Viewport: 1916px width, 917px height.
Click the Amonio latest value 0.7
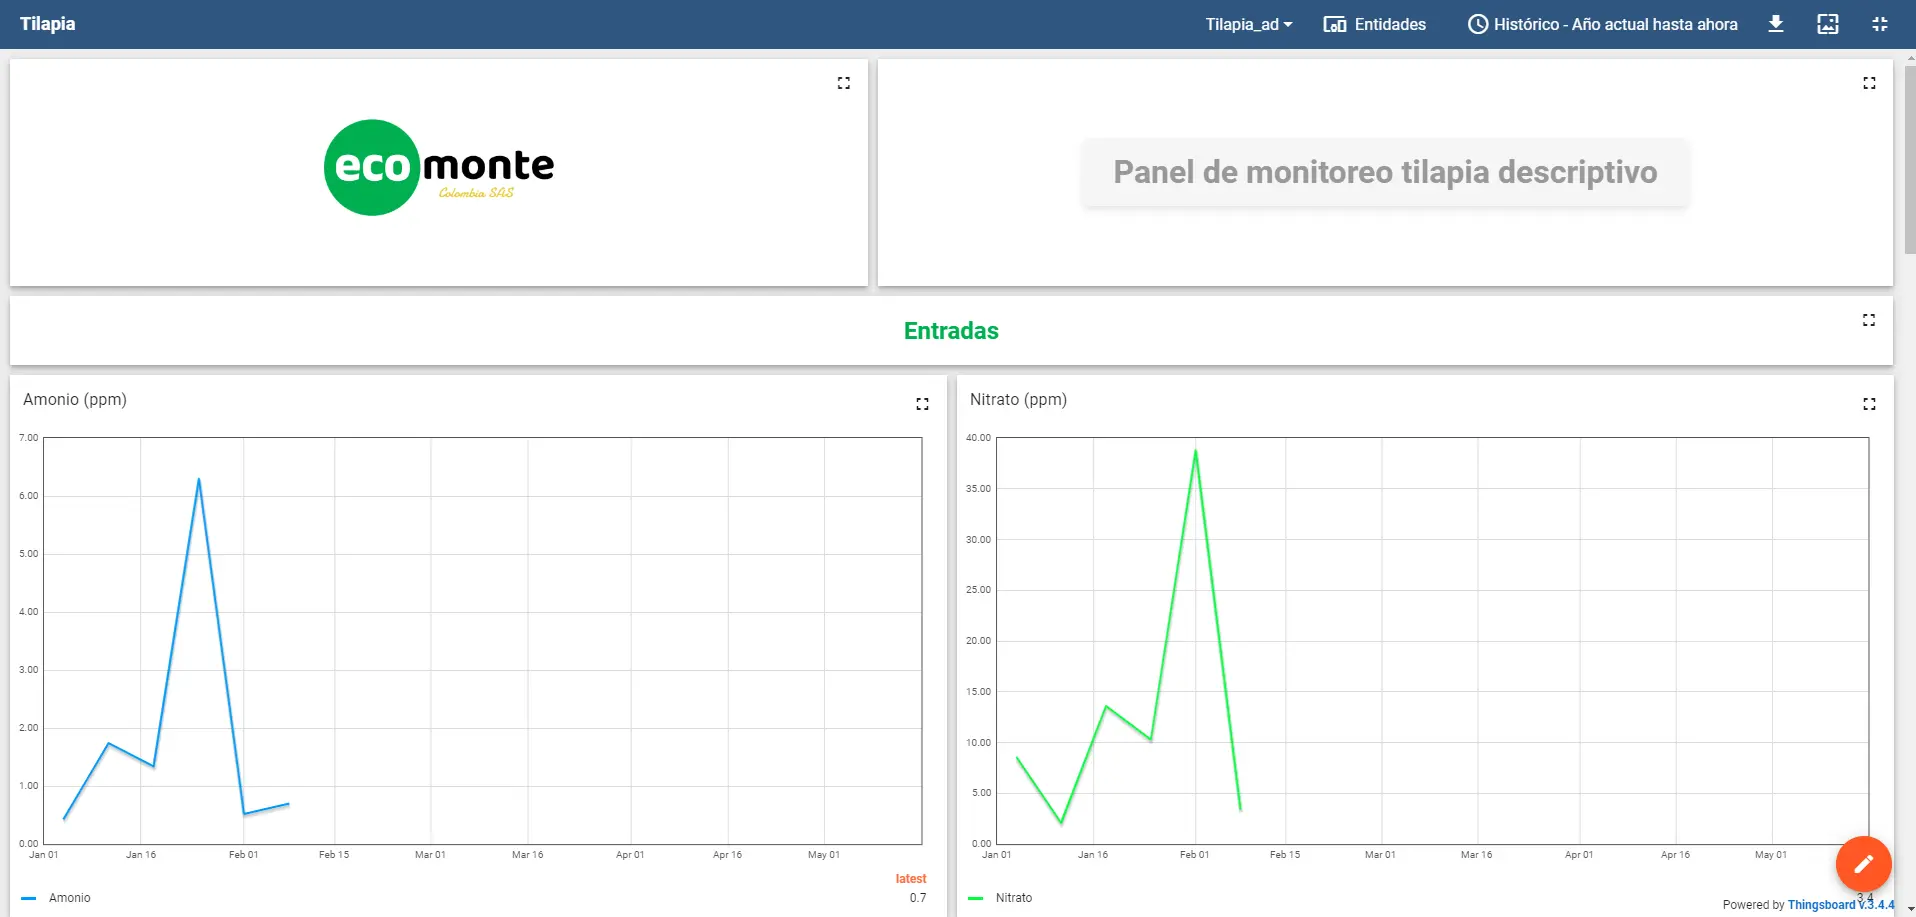(918, 898)
